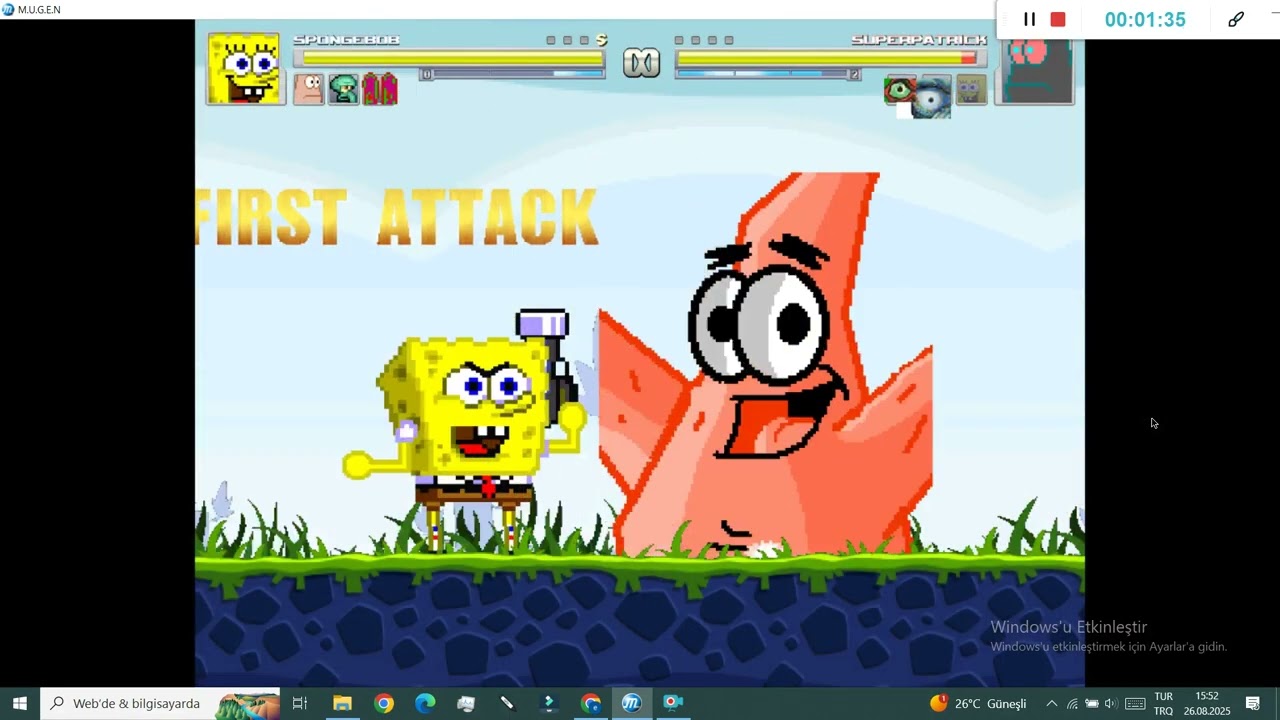1280x720 pixels.
Task: Expand the hidden system tray icons
Action: (x=1051, y=703)
